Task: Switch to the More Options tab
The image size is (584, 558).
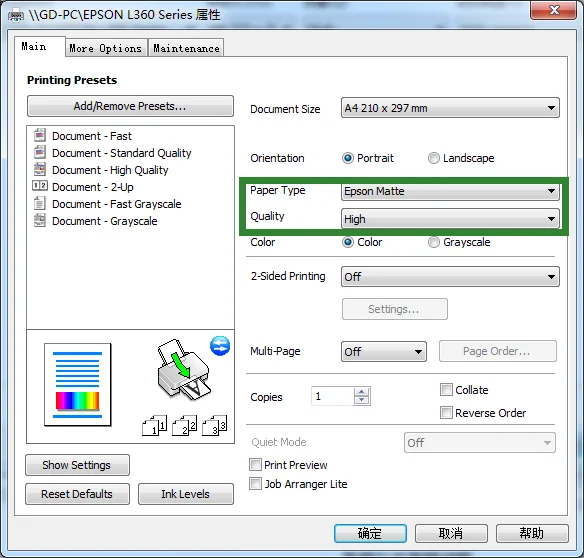Action: tap(106, 48)
